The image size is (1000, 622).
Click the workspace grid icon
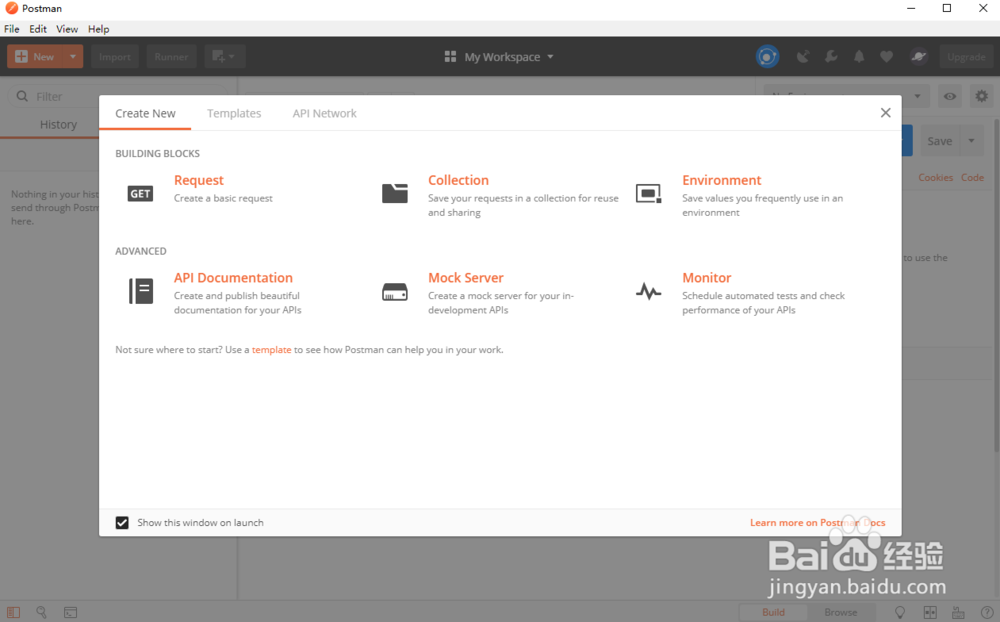(450, 57)
